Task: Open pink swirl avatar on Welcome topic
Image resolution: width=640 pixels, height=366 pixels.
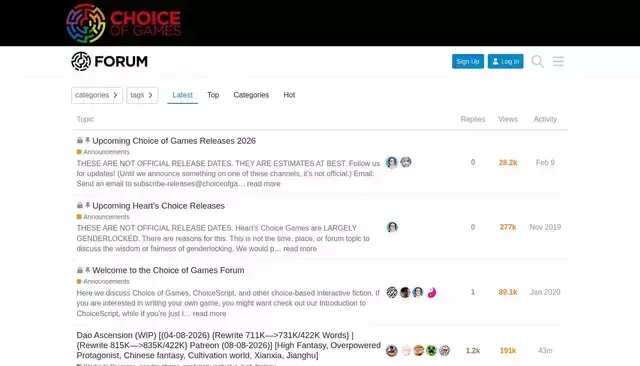Action: (431, 292)
